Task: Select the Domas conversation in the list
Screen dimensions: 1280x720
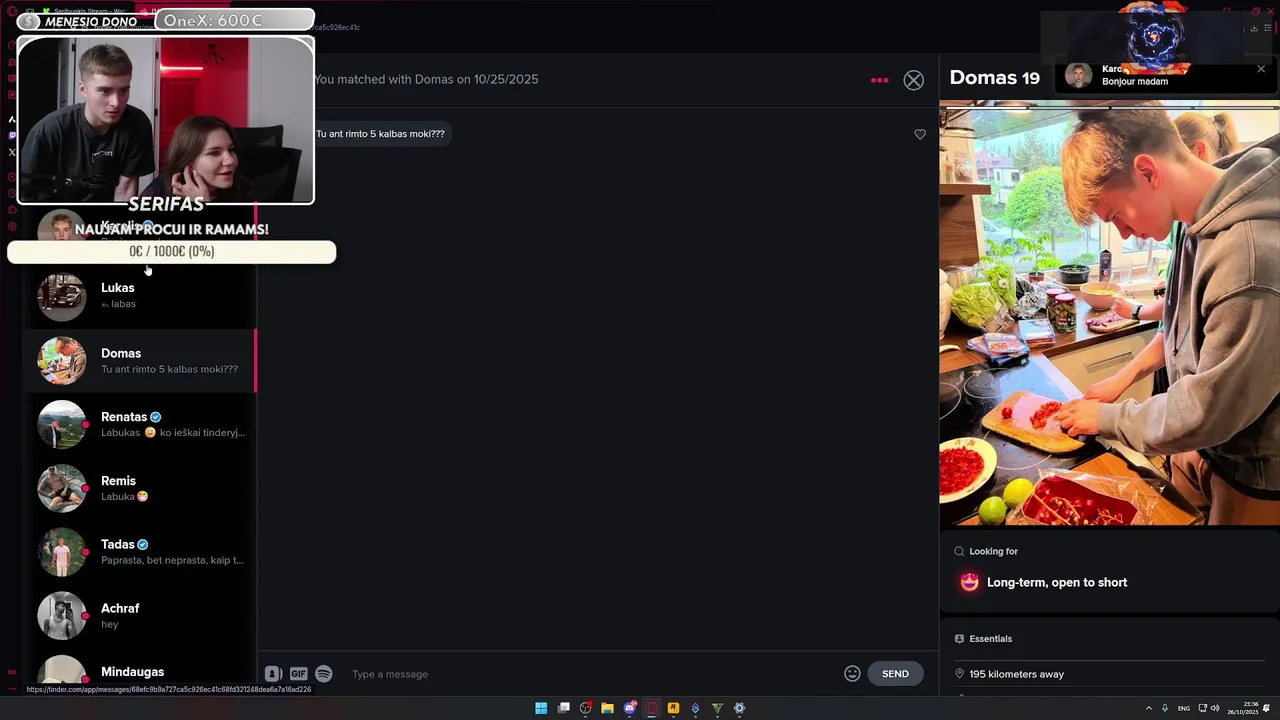Action: tap(140, 360)
